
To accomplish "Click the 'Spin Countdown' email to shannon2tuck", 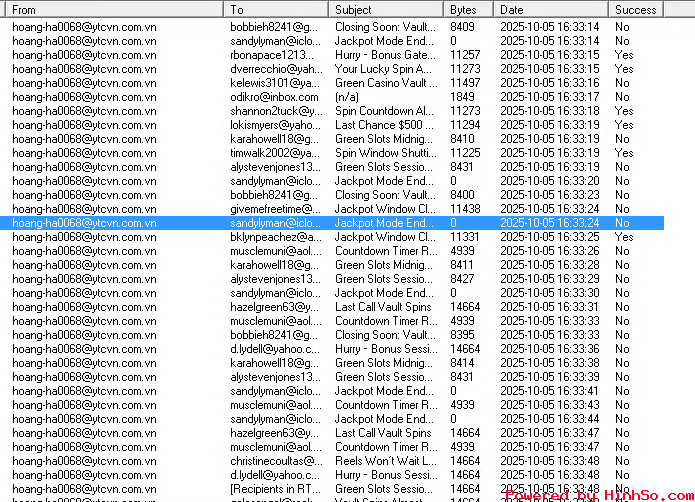I will pos(385,111).
